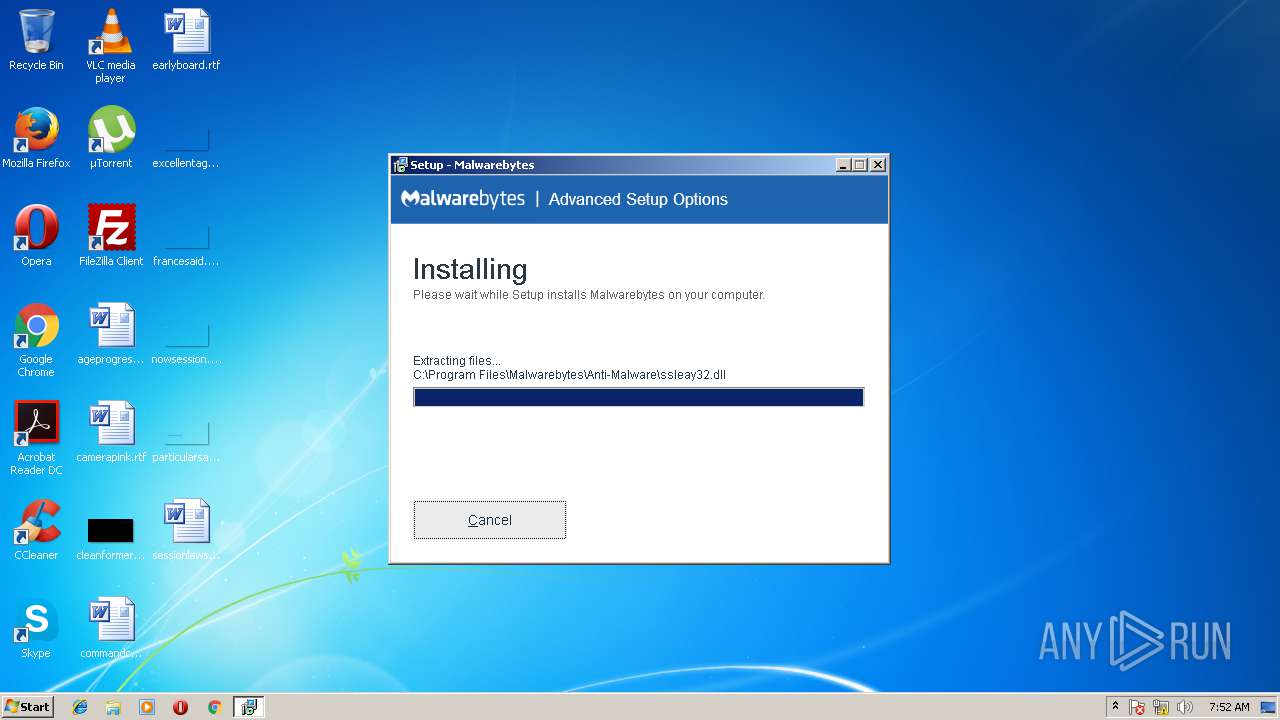Show hidden tray icons arrow
Viewport: 1280px width, 720px height.
pyautogui.click(x=1115, y=707)
